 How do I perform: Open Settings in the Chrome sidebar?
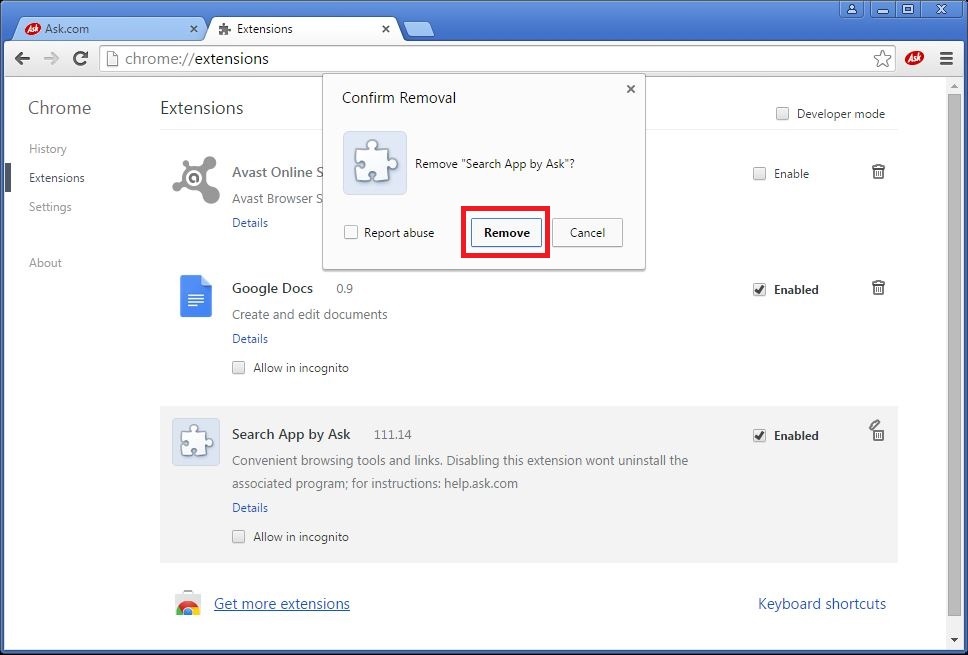pos(50,207)
